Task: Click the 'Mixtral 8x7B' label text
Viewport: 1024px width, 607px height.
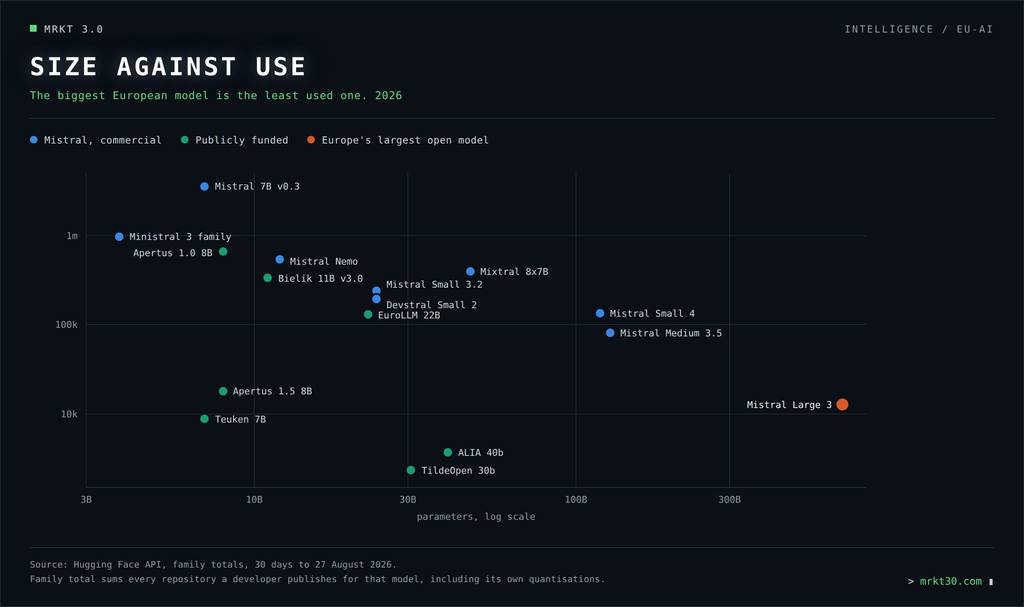Action: click(514, 272)
